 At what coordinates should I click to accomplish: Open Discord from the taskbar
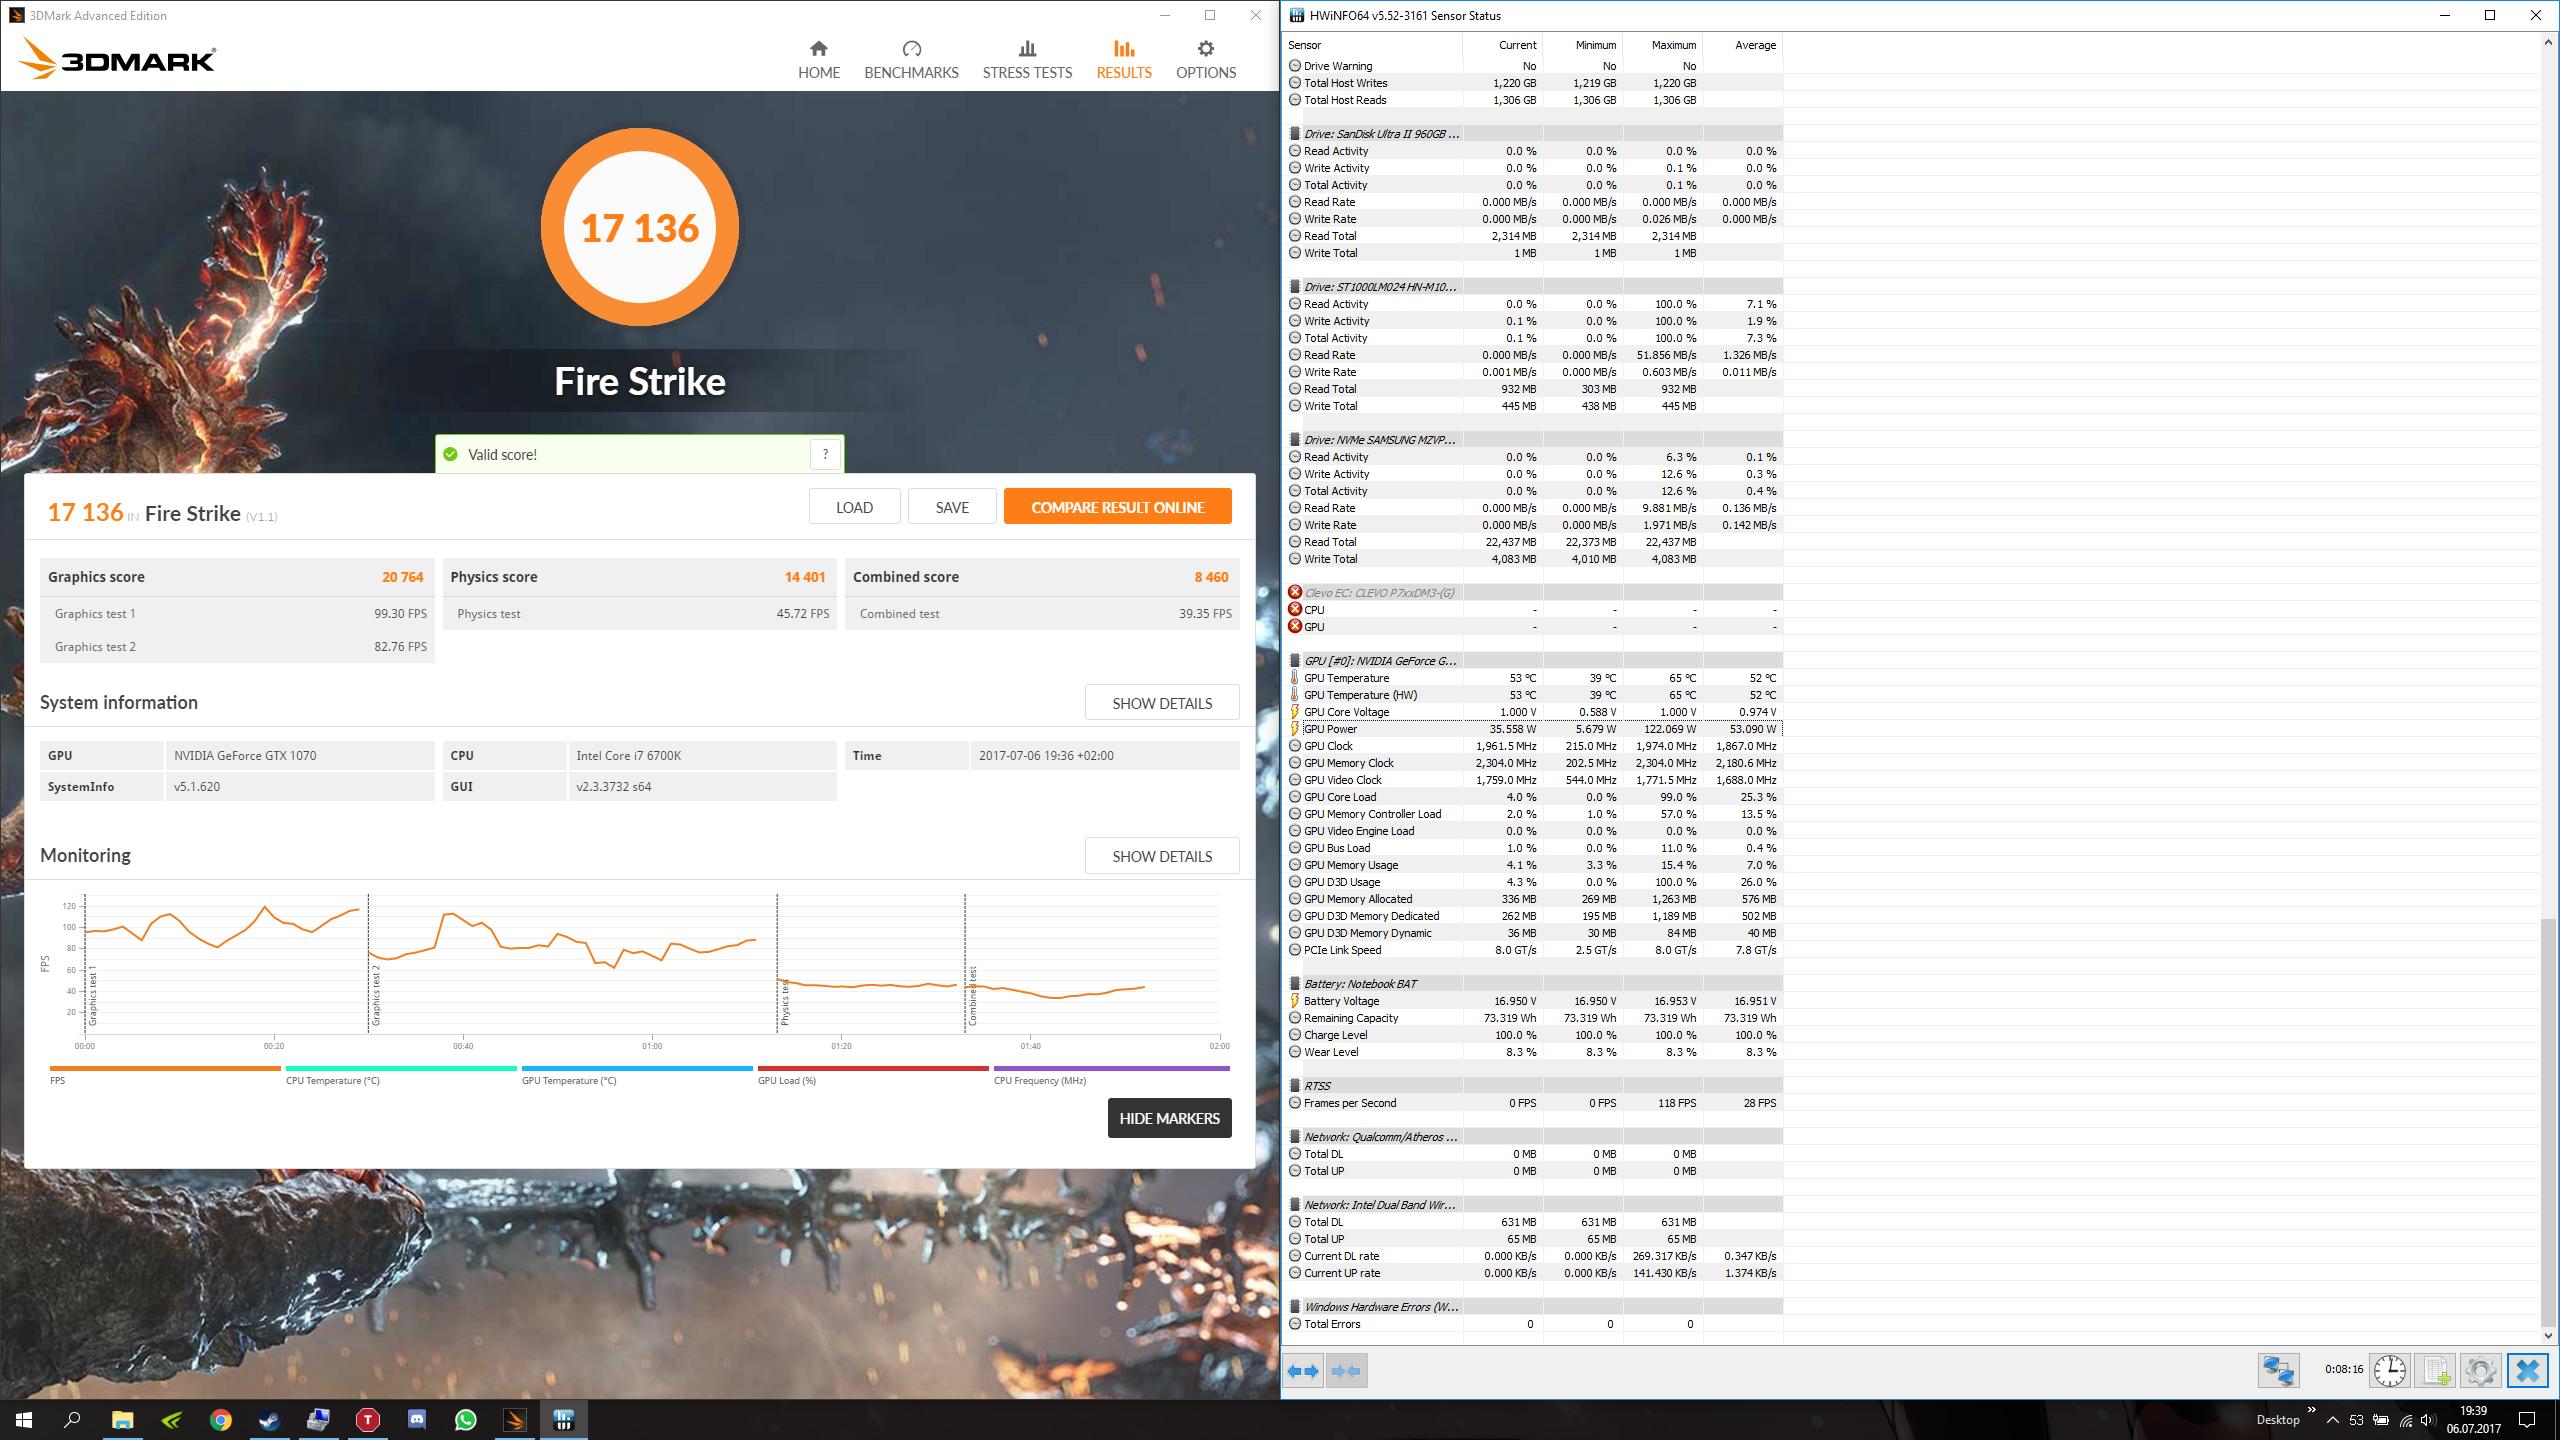(417, 1419)
